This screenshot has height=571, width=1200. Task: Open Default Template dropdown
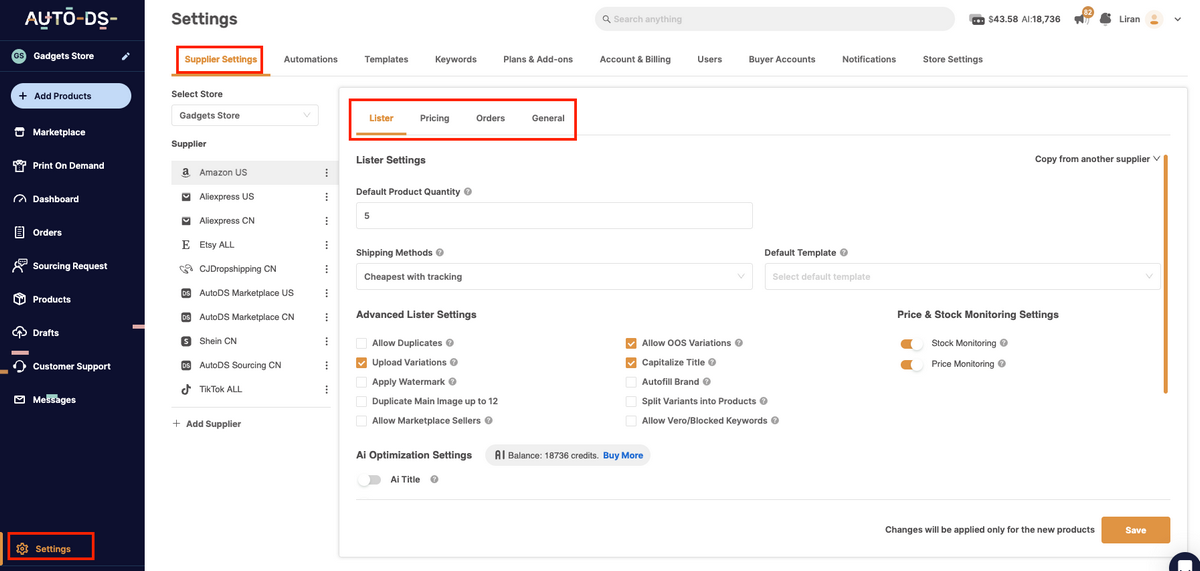pyautogui.click(x=962, y=277)
